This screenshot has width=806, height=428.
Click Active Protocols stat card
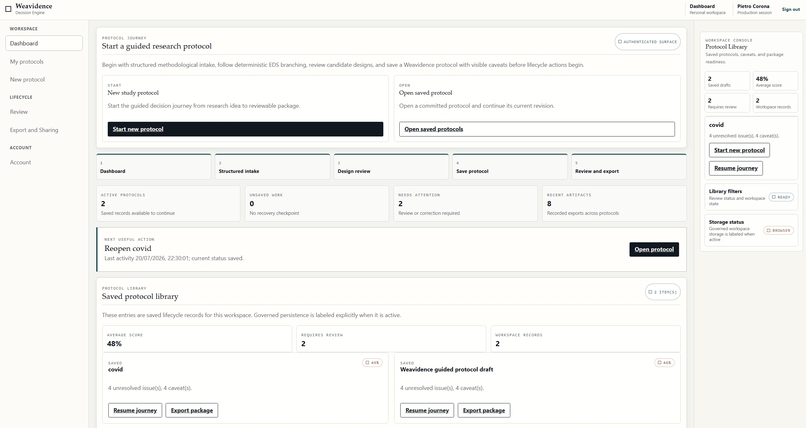168,203
